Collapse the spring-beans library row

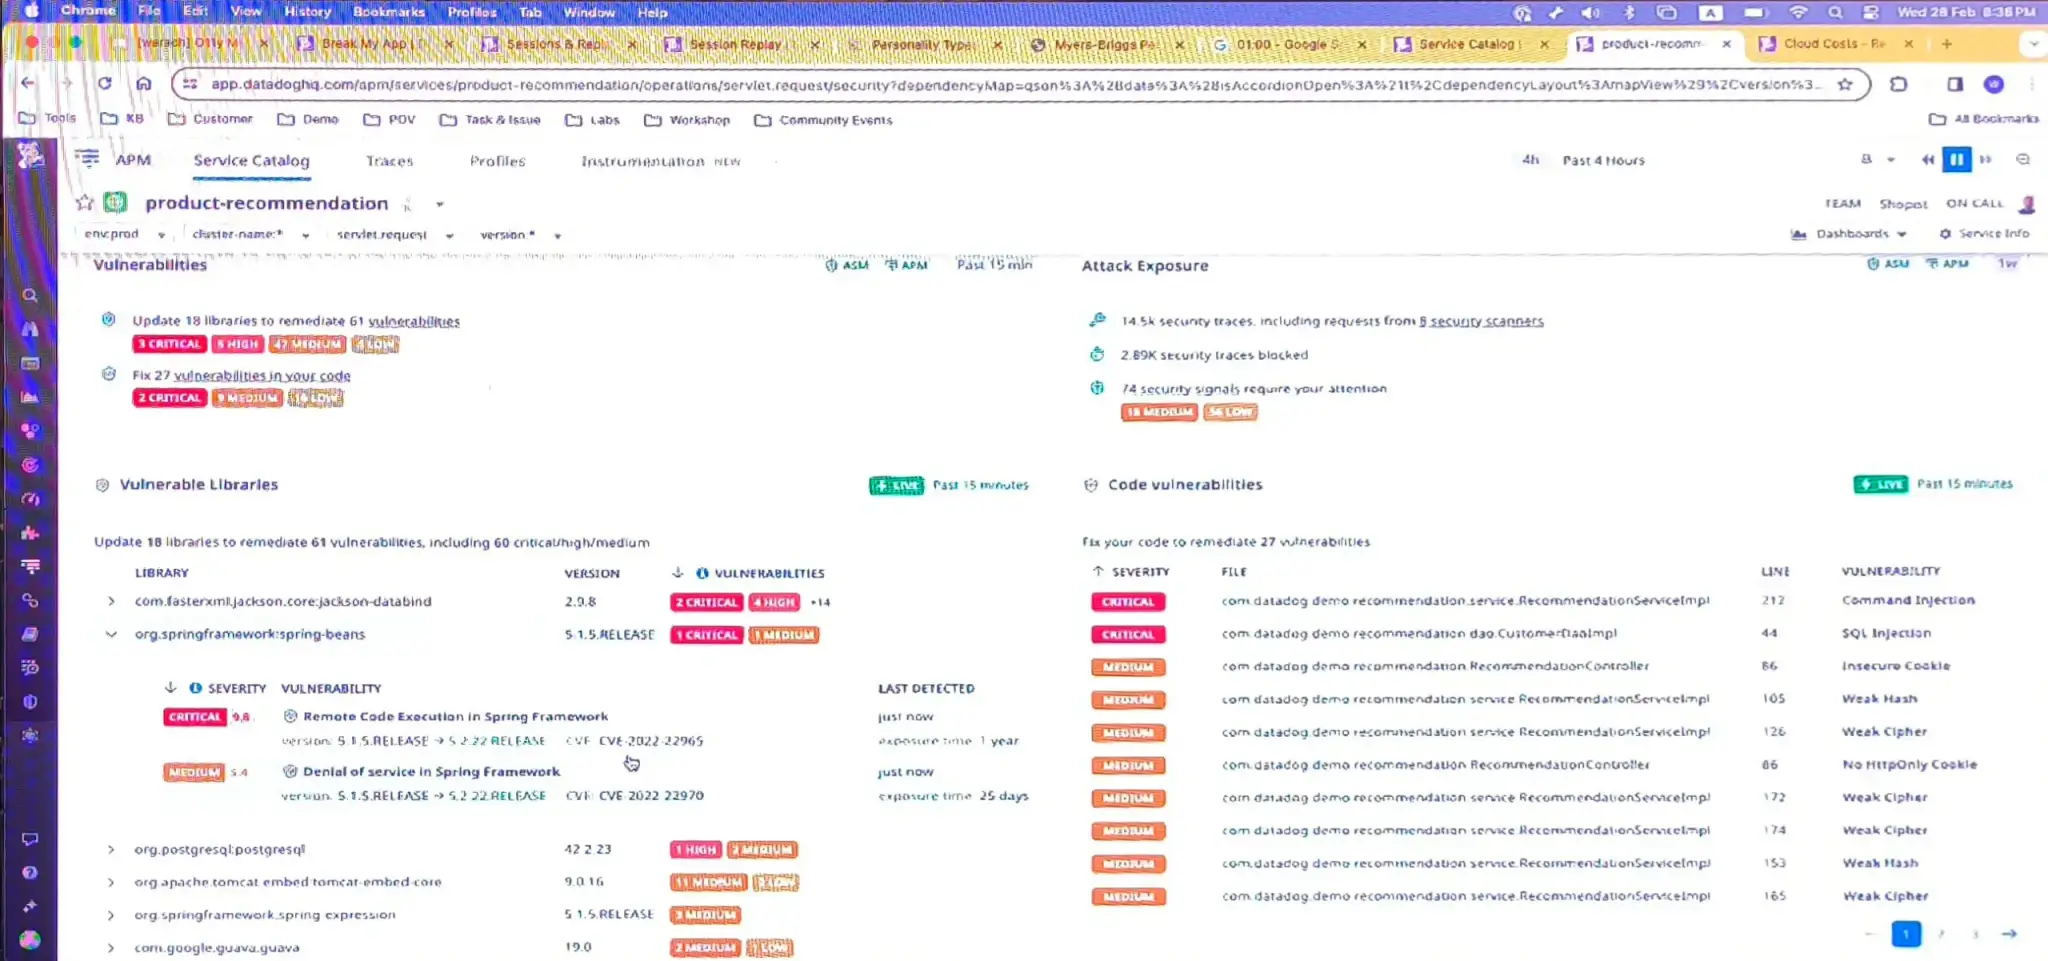pos(111,634)
